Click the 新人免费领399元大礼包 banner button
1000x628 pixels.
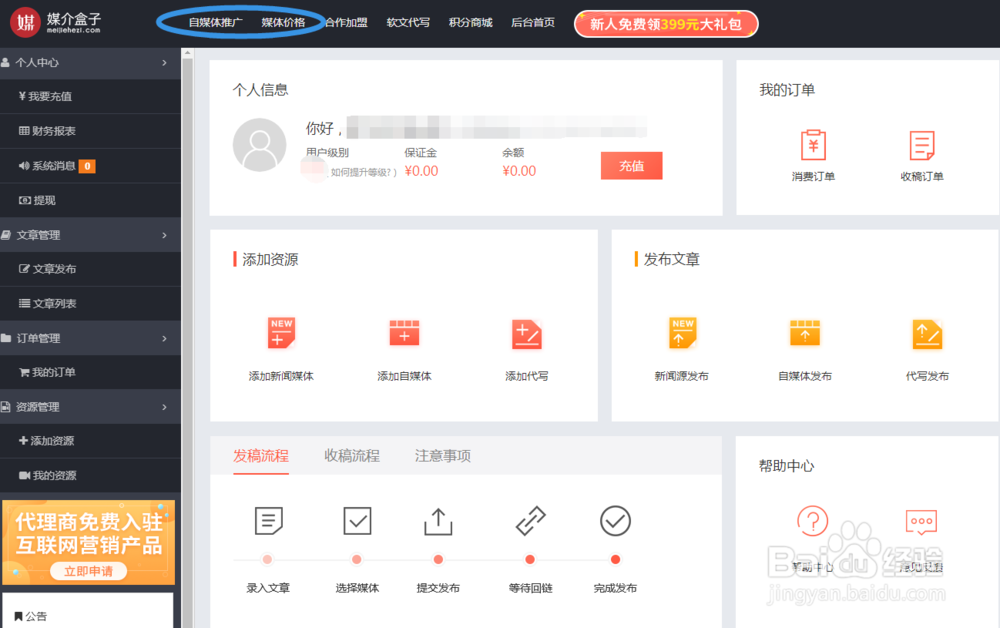coord(666,24)
